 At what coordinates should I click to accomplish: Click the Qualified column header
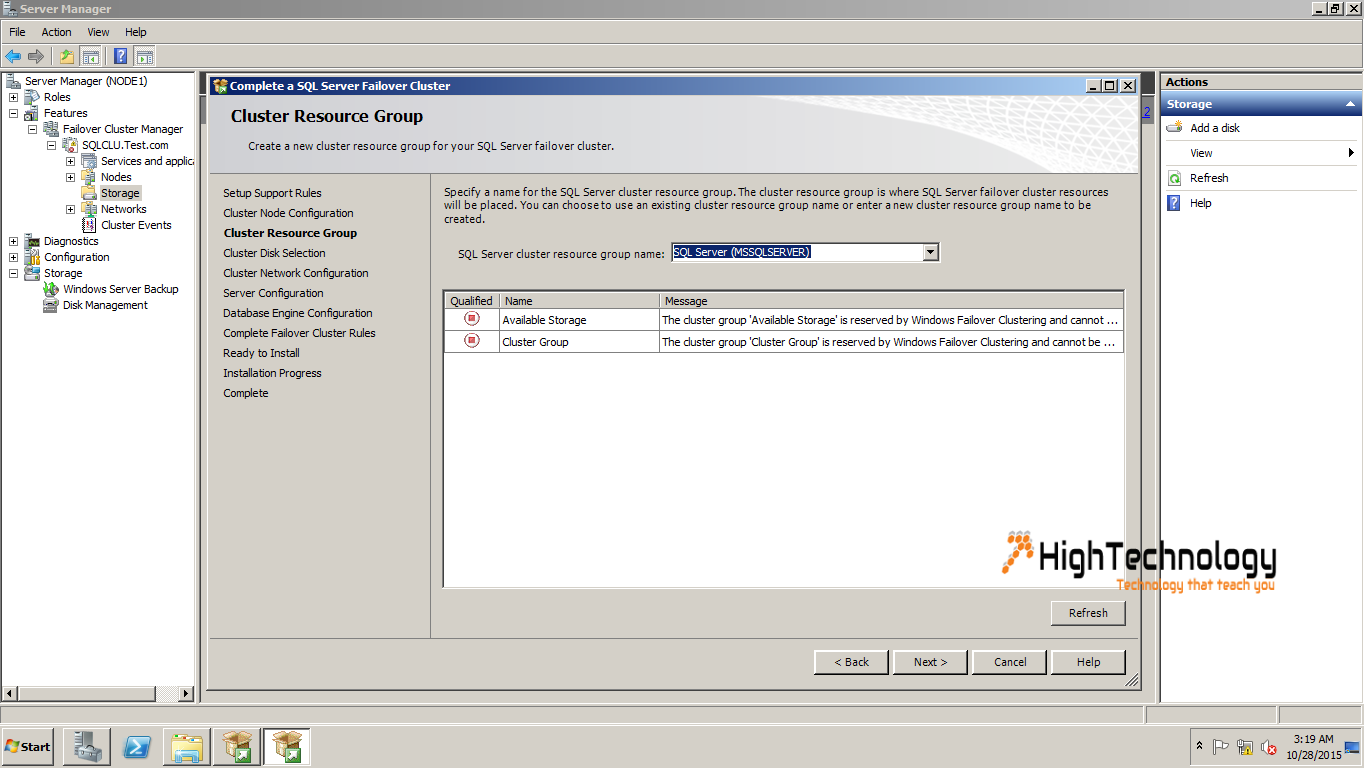point(471,300)
